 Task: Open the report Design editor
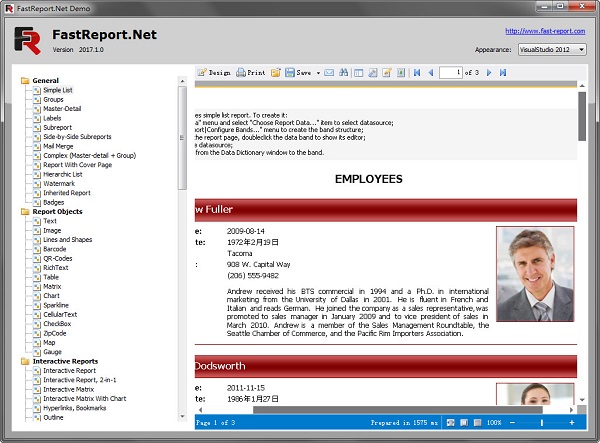(x=214, y=73)
